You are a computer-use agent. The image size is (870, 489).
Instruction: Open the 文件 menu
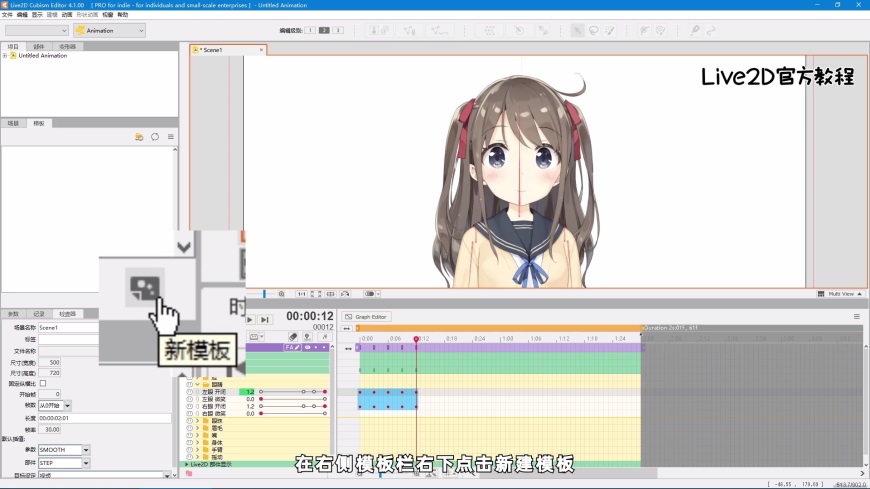coord(7,15)
